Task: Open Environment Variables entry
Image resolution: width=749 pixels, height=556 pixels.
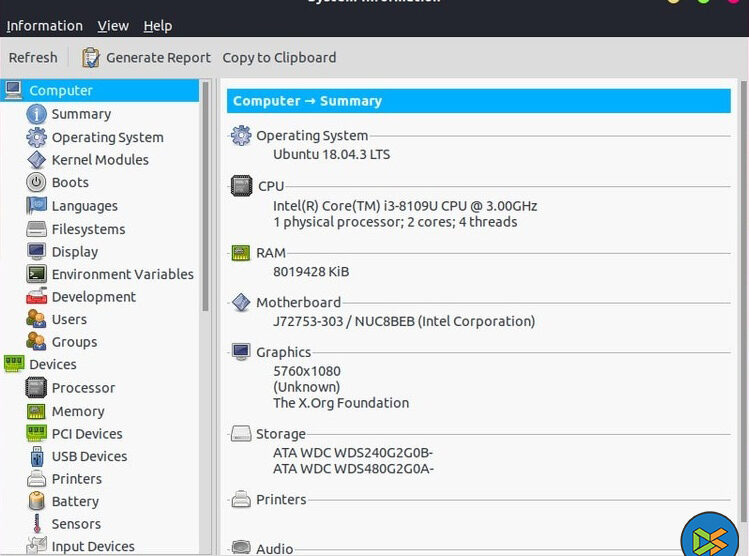Action: [x=122, y=274]
